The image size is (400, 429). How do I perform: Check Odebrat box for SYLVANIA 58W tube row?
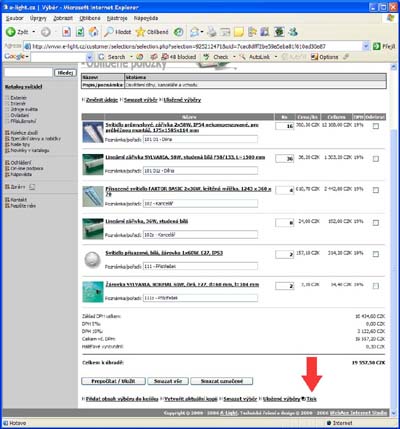coord(376,159)
